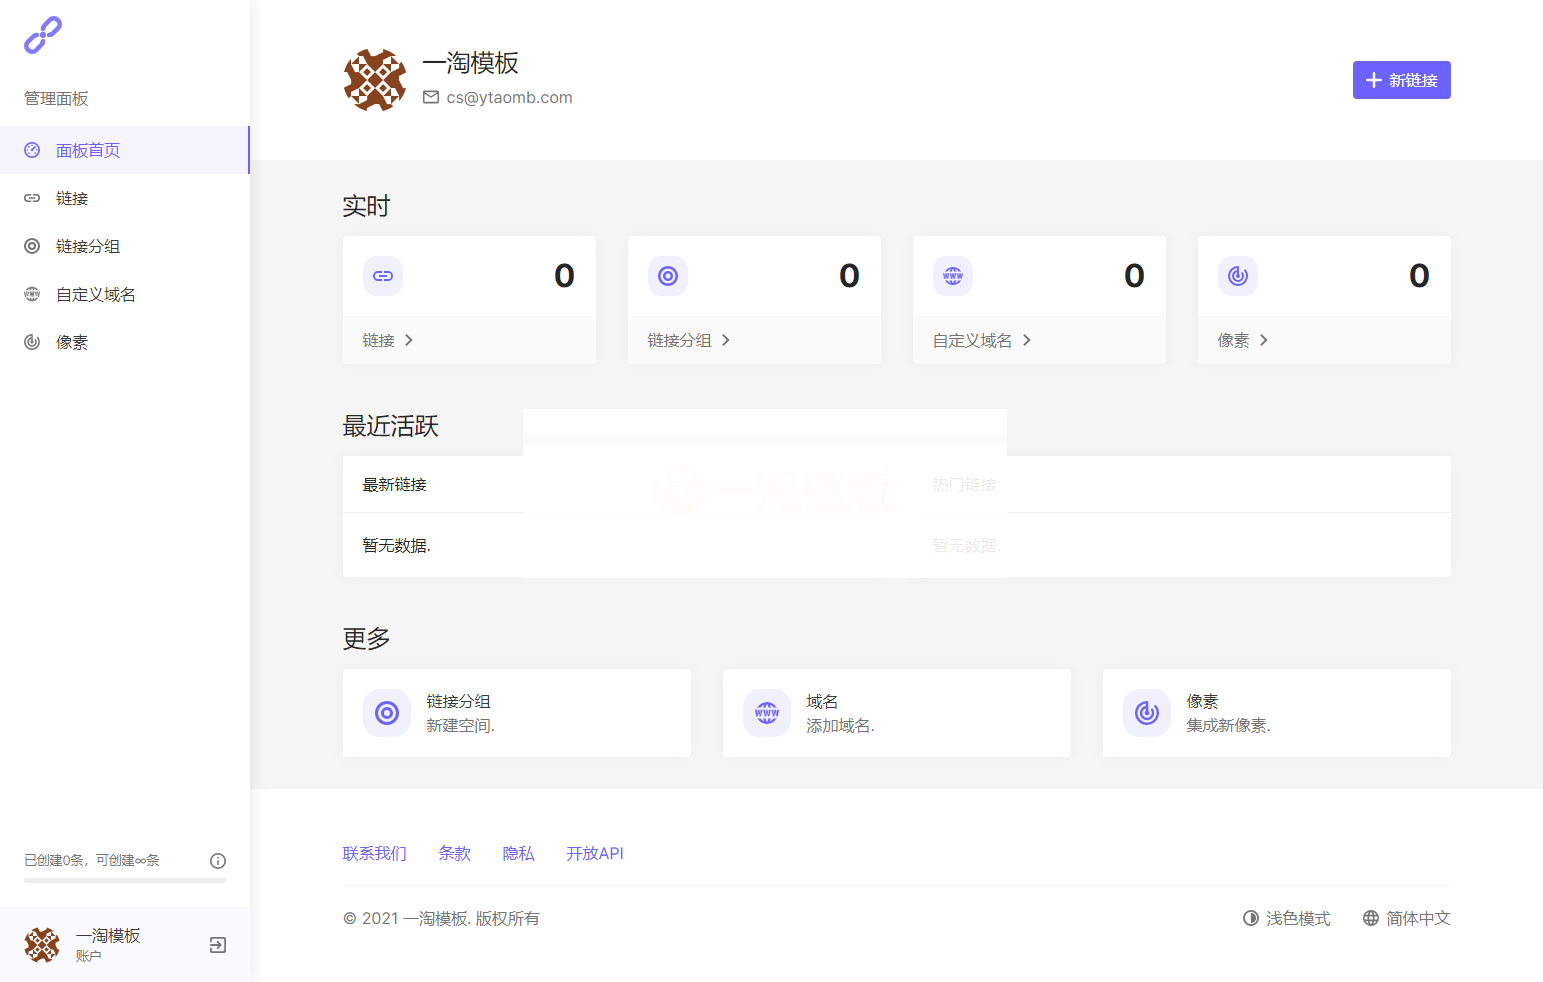Click the pixel icon in the 集成新像素 card
Image resolution: width=1543 pixels, height=982 pixels.
pyautogui.click(x=1147, y=713)
